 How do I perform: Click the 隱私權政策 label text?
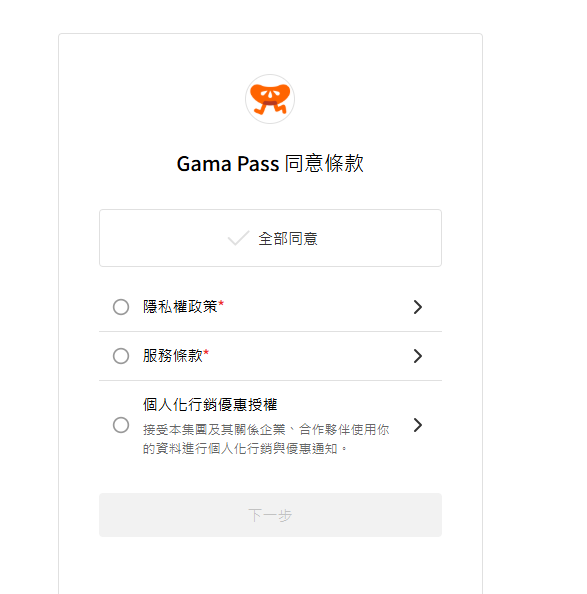click(x=180, y=307)
